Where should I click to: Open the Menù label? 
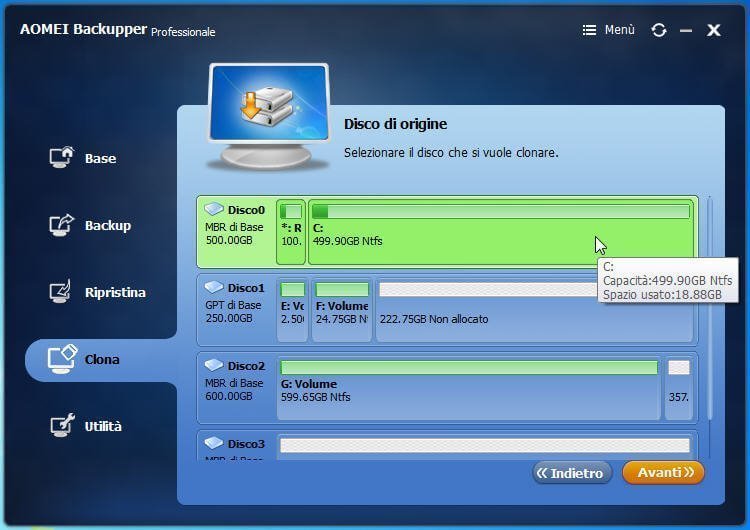point(619,30)
